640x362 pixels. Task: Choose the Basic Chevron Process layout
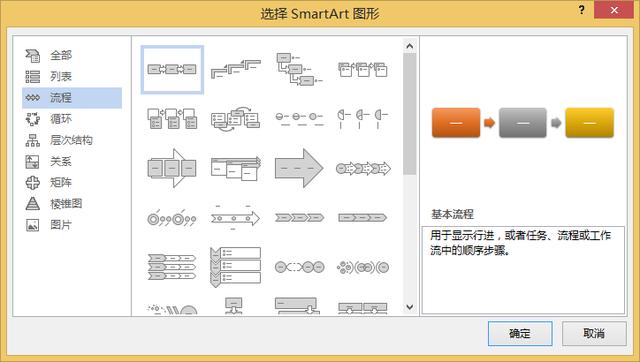[299, 218]
